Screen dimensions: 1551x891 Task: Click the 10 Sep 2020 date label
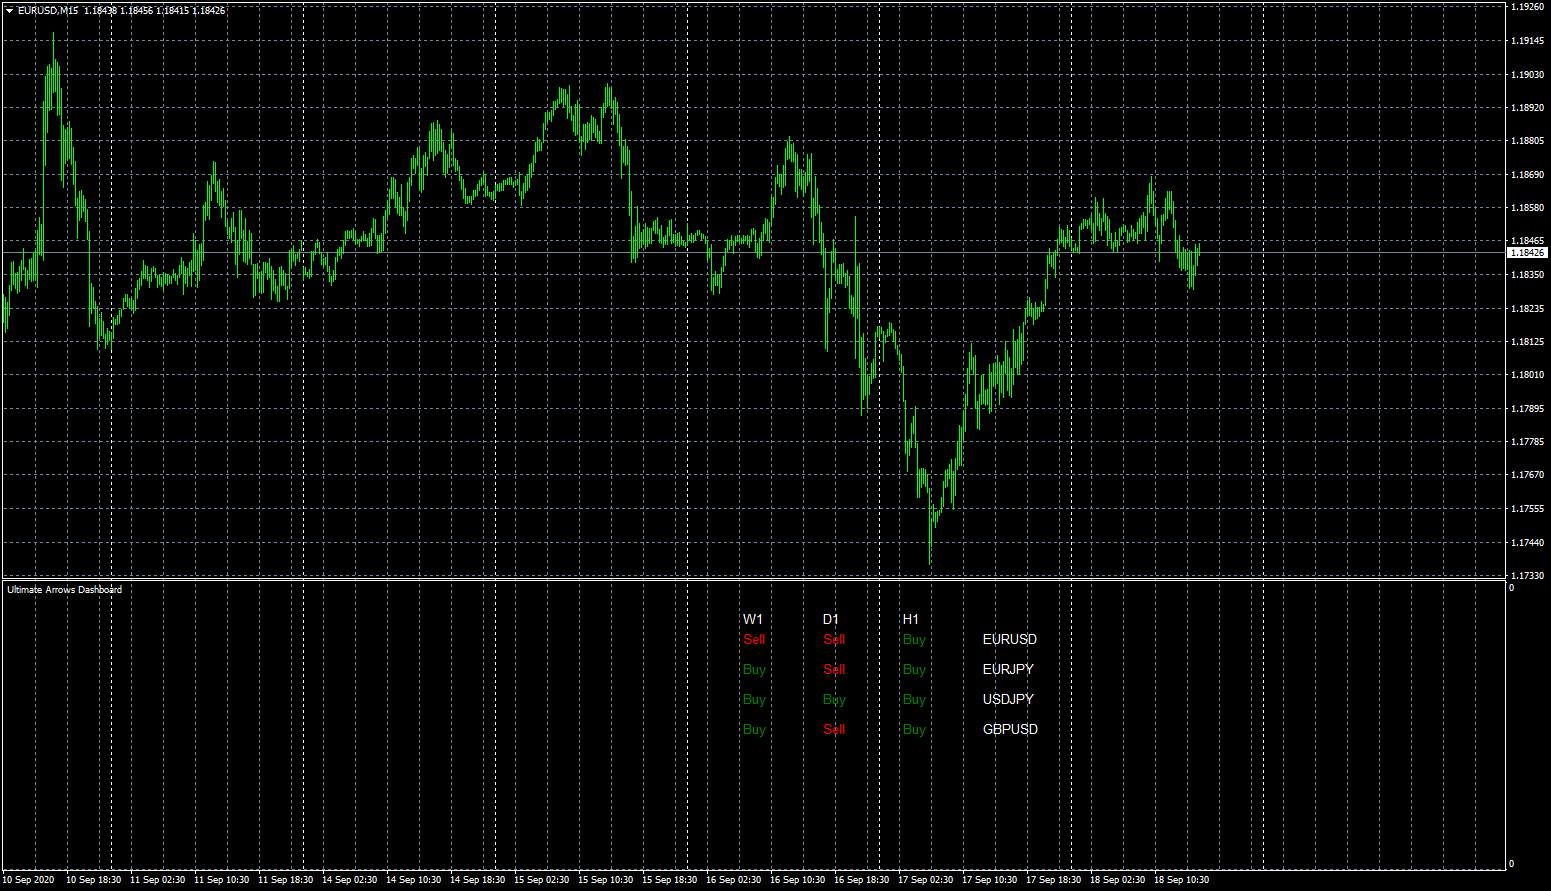pos(29,880)
